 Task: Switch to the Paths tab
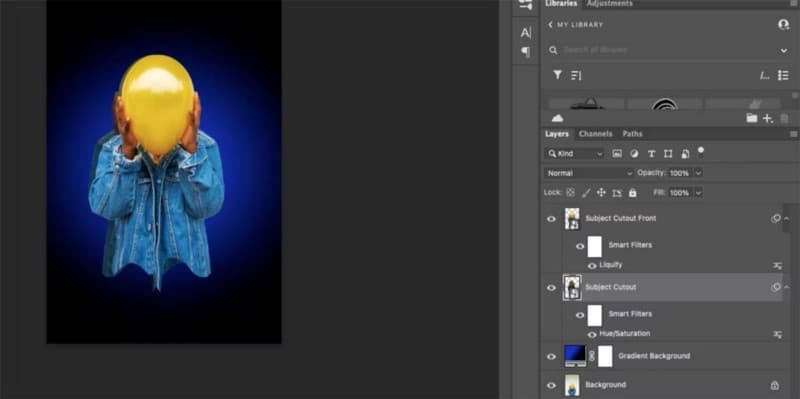tap(632, 134)
